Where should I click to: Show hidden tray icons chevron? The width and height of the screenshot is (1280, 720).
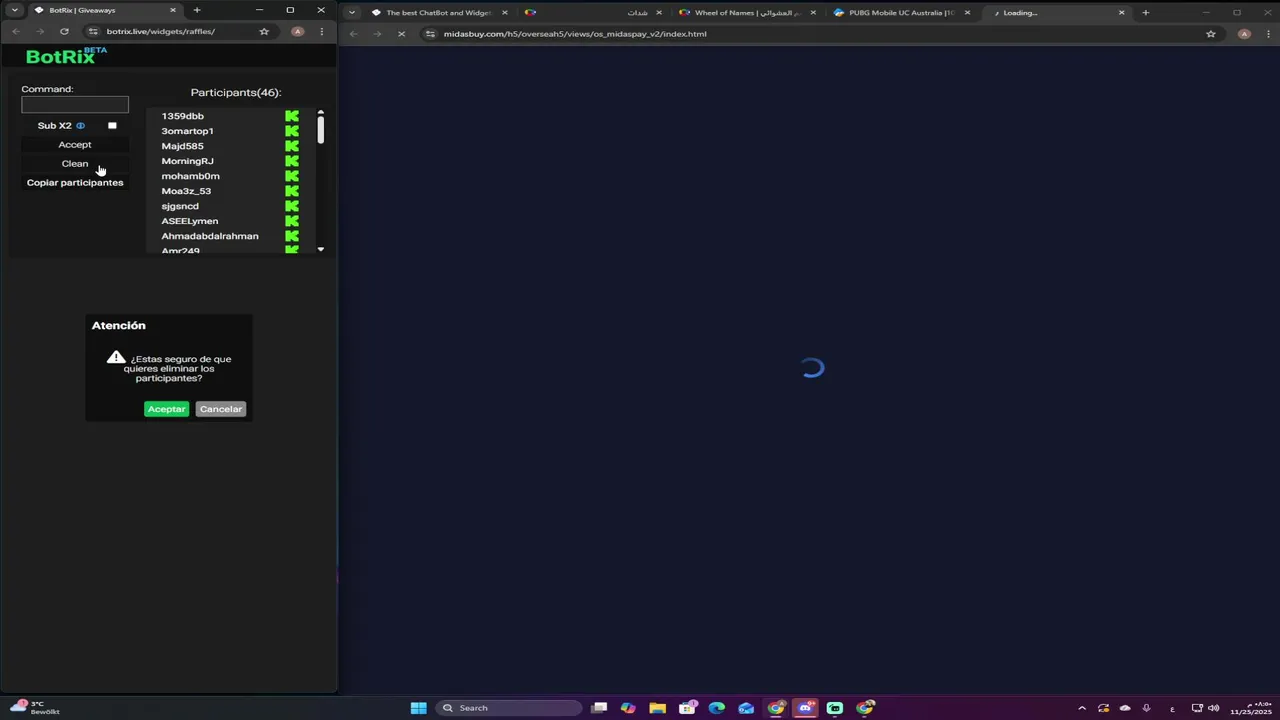pos(1082,708)
